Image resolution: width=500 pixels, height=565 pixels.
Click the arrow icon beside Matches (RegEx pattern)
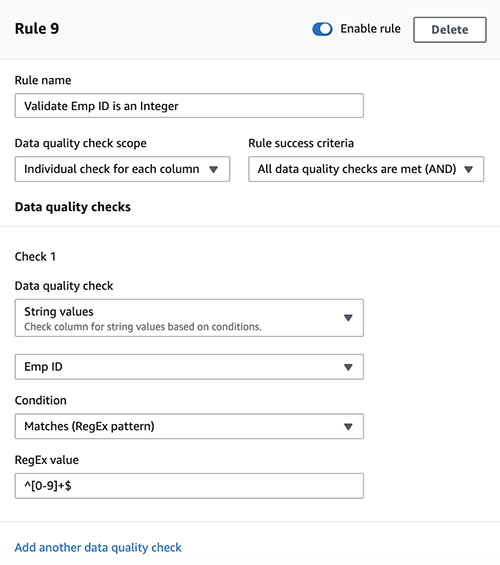[348, 427]
